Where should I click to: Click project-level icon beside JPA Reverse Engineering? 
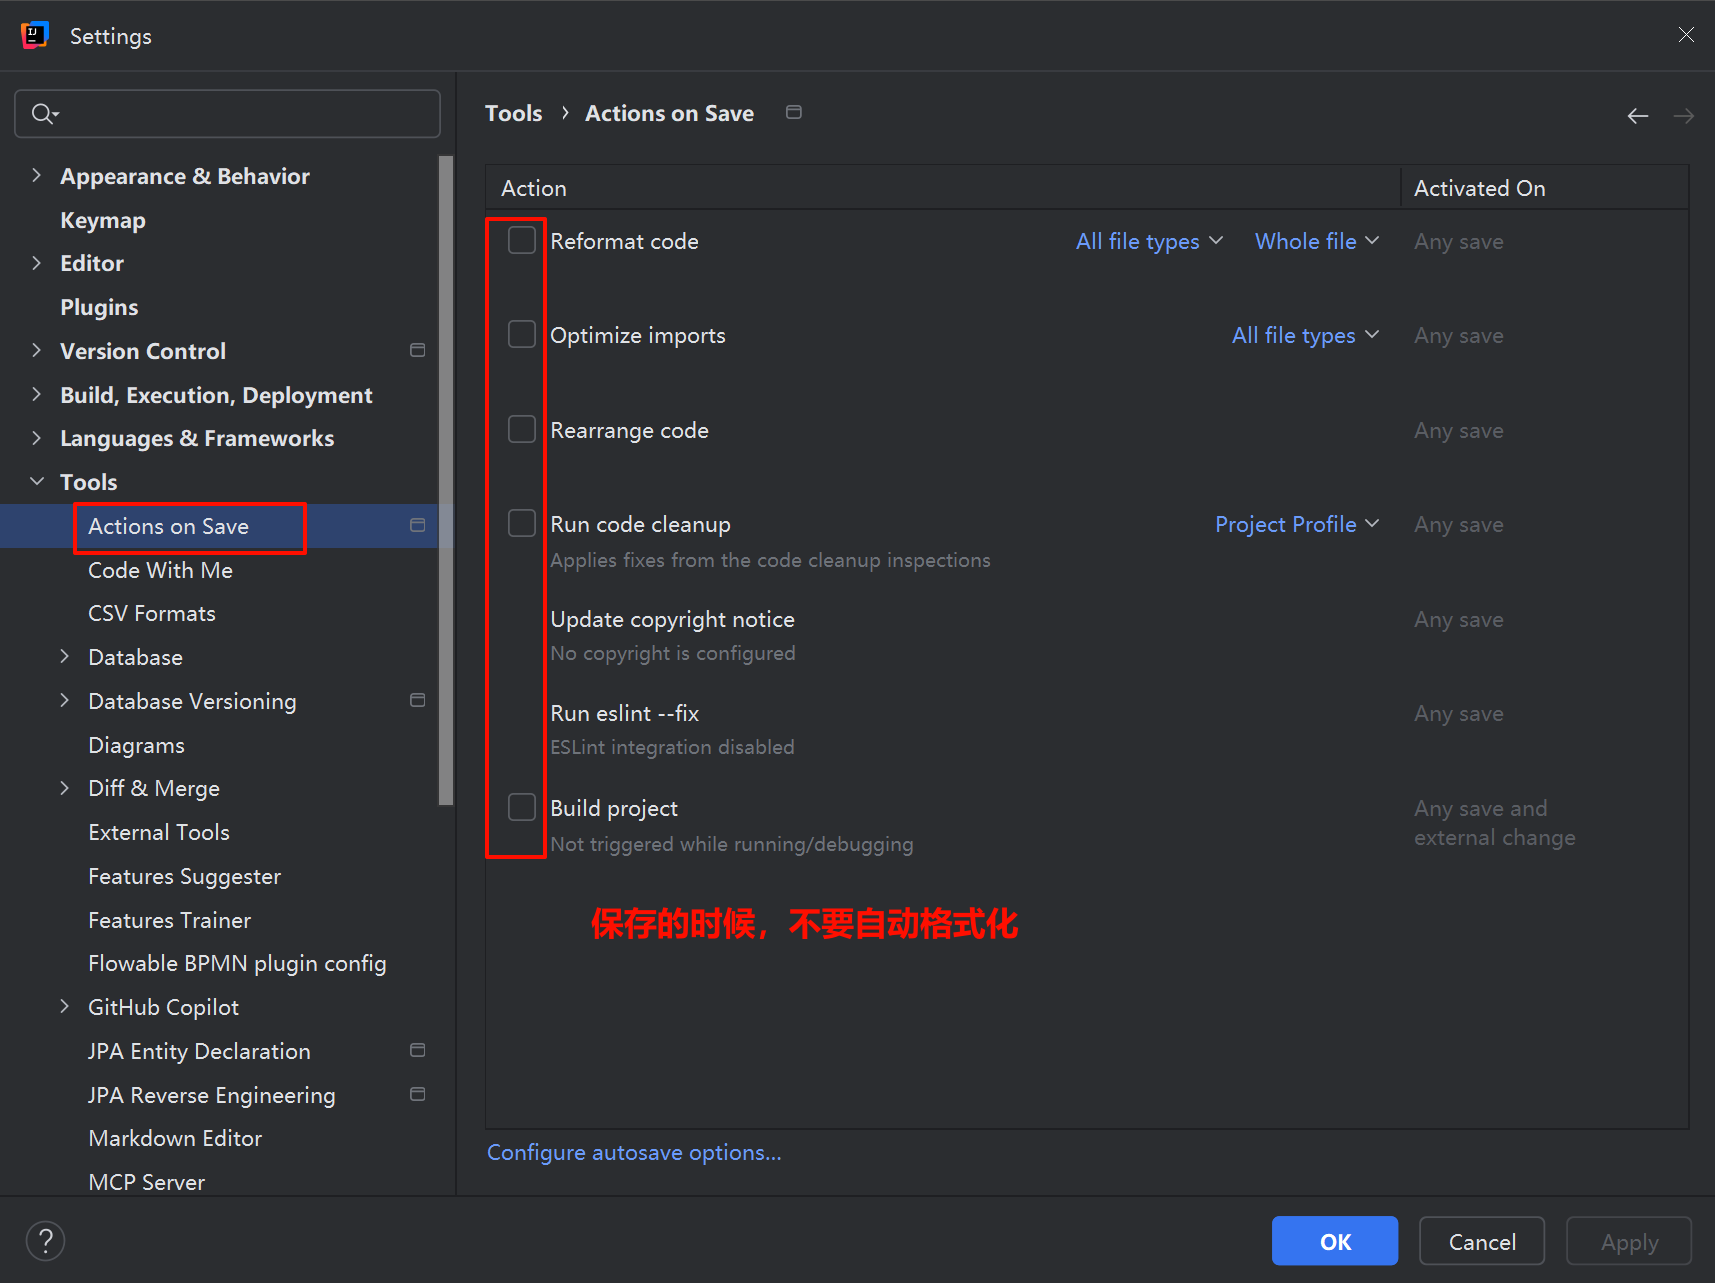418,1094
